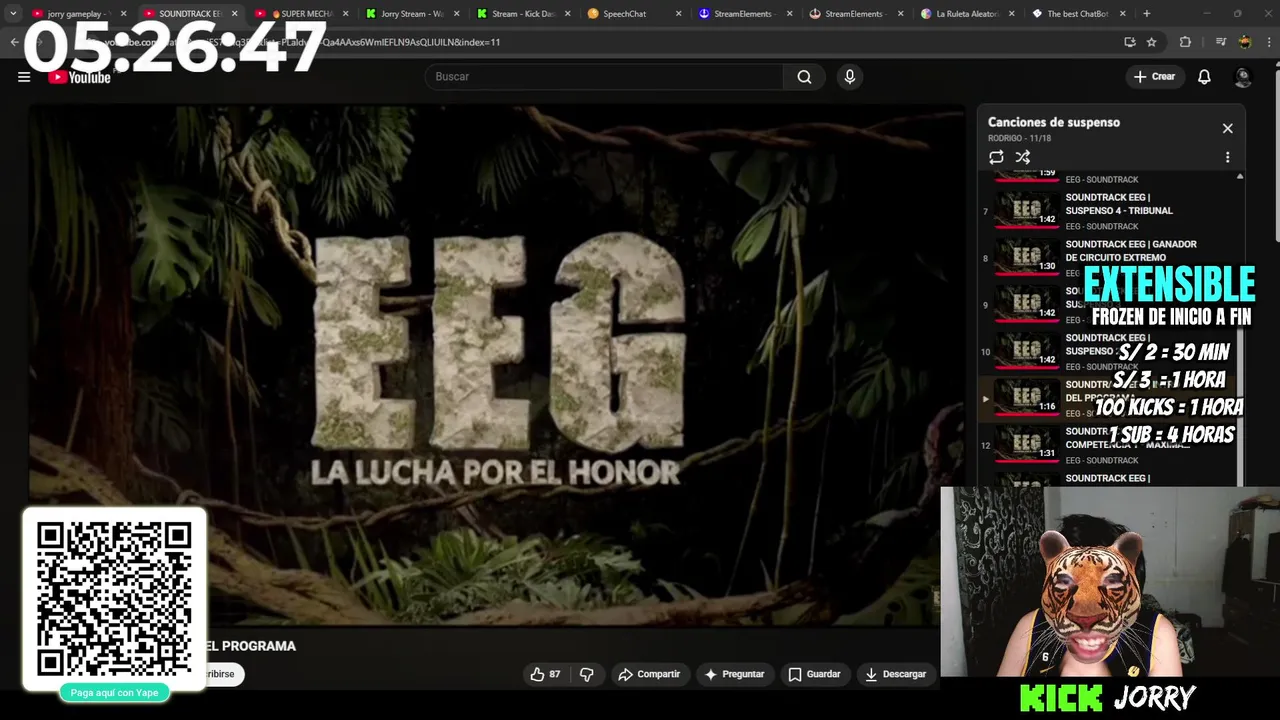Click Paga aquí con Yape button

pyautogui.click(x=114, y=692)
